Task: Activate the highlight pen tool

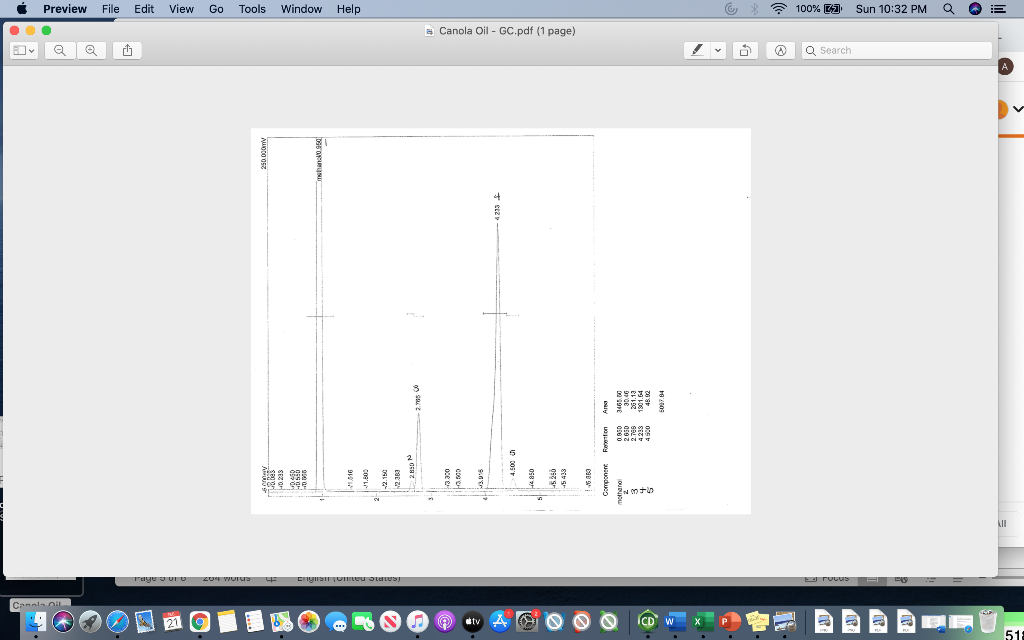Action: point(697,50)
